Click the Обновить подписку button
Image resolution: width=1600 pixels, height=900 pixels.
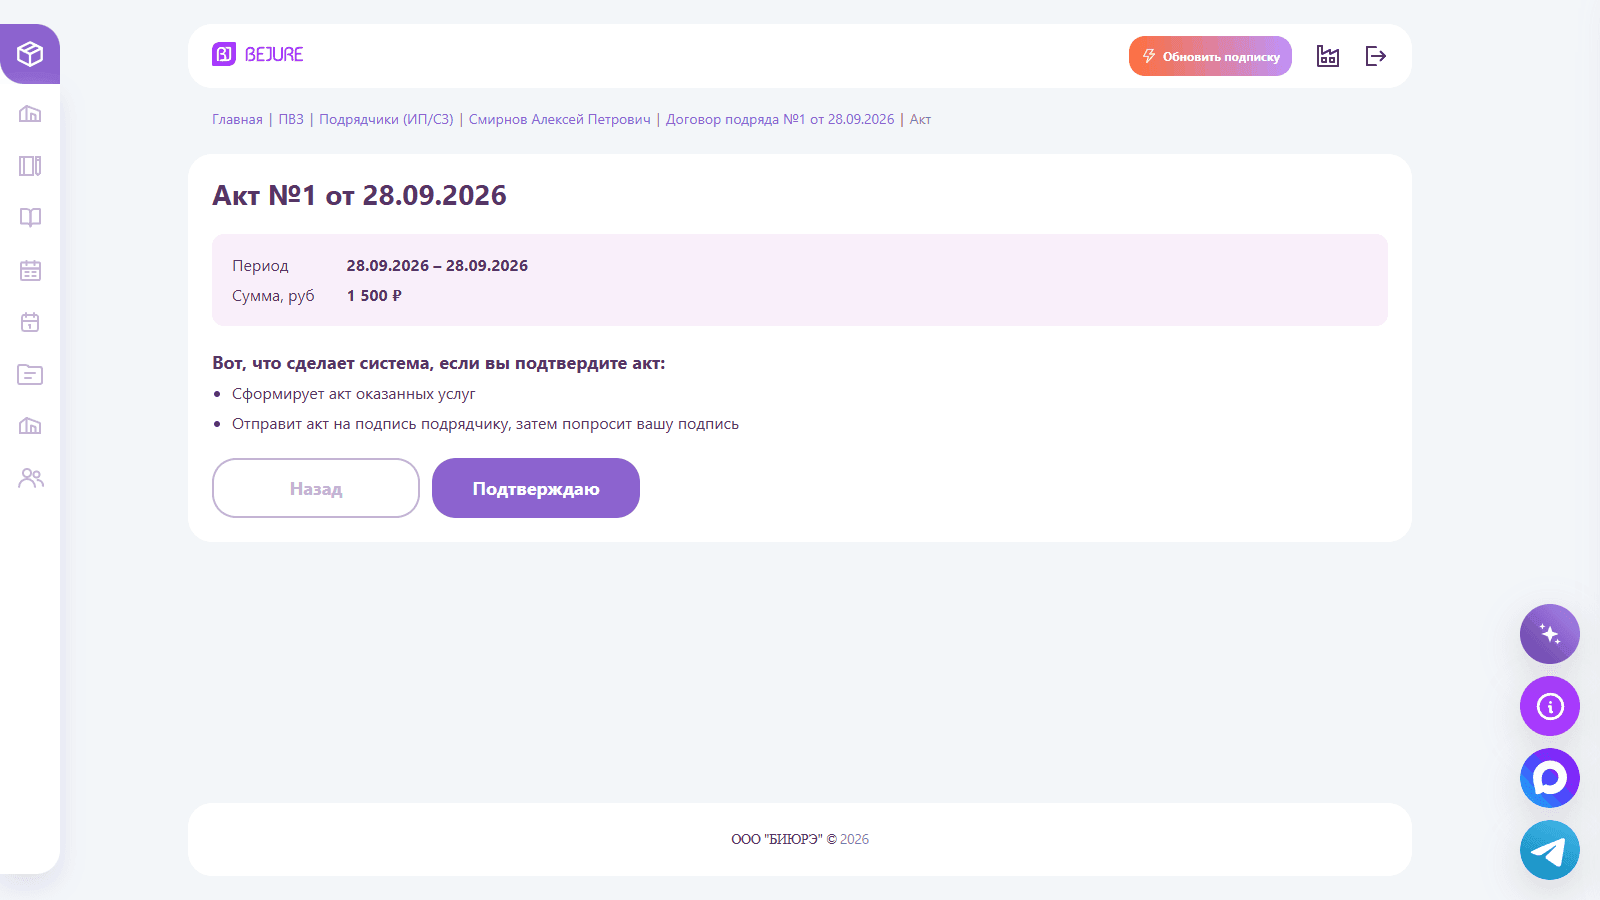pyautogui.click(x=1210, y=56)
